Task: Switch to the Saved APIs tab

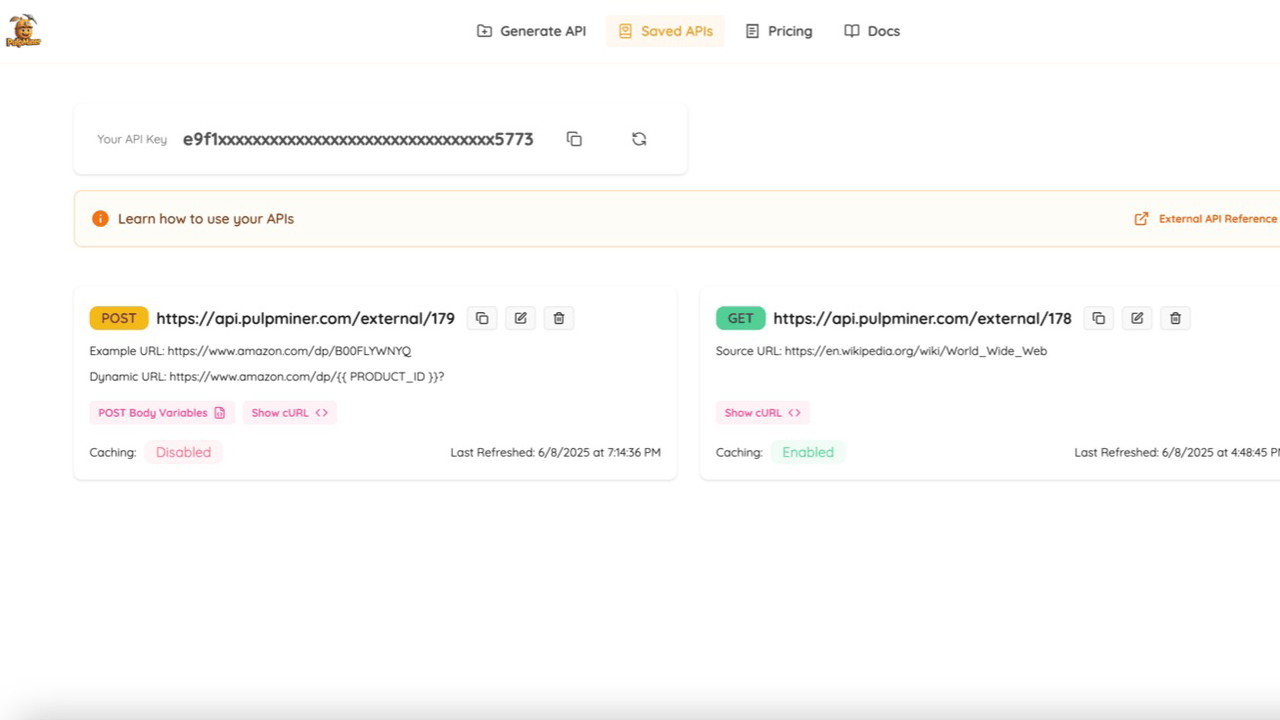Action: pyautogui.click(x=665, y=31)
